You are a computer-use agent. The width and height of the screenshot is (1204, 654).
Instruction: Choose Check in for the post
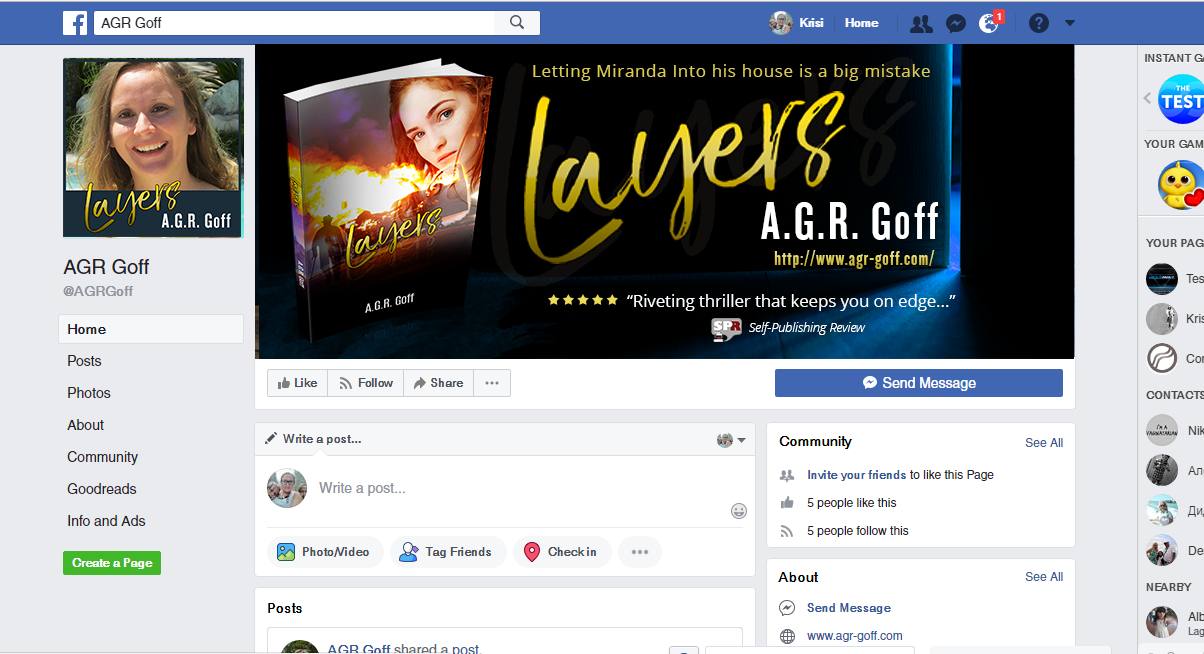pyautogui.click(x=562, y=552)
